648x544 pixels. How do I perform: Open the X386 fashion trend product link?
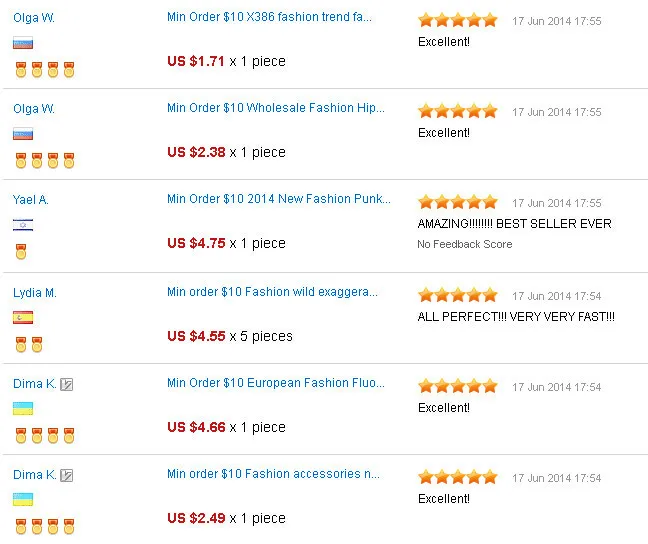pyautogui.click(x=269, y=17)
